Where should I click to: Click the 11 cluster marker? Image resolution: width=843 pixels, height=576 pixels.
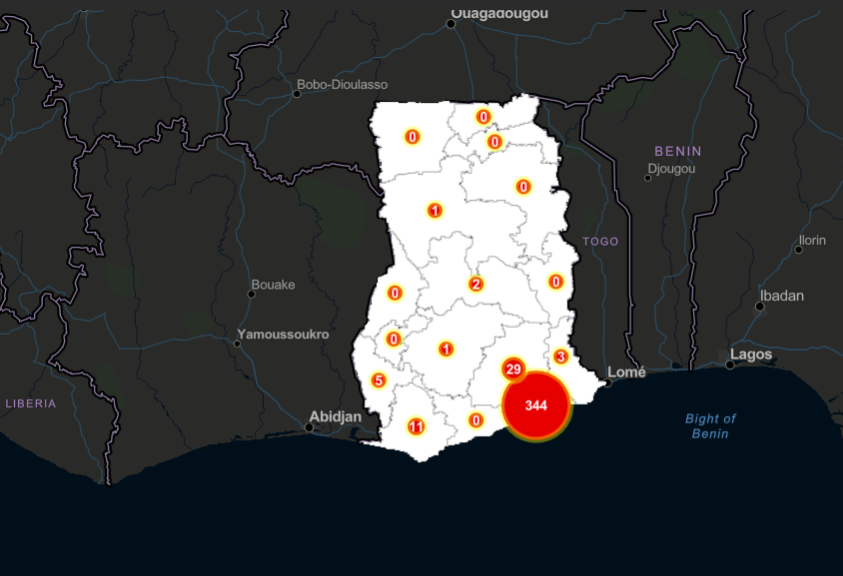click(x=416, y=427)
